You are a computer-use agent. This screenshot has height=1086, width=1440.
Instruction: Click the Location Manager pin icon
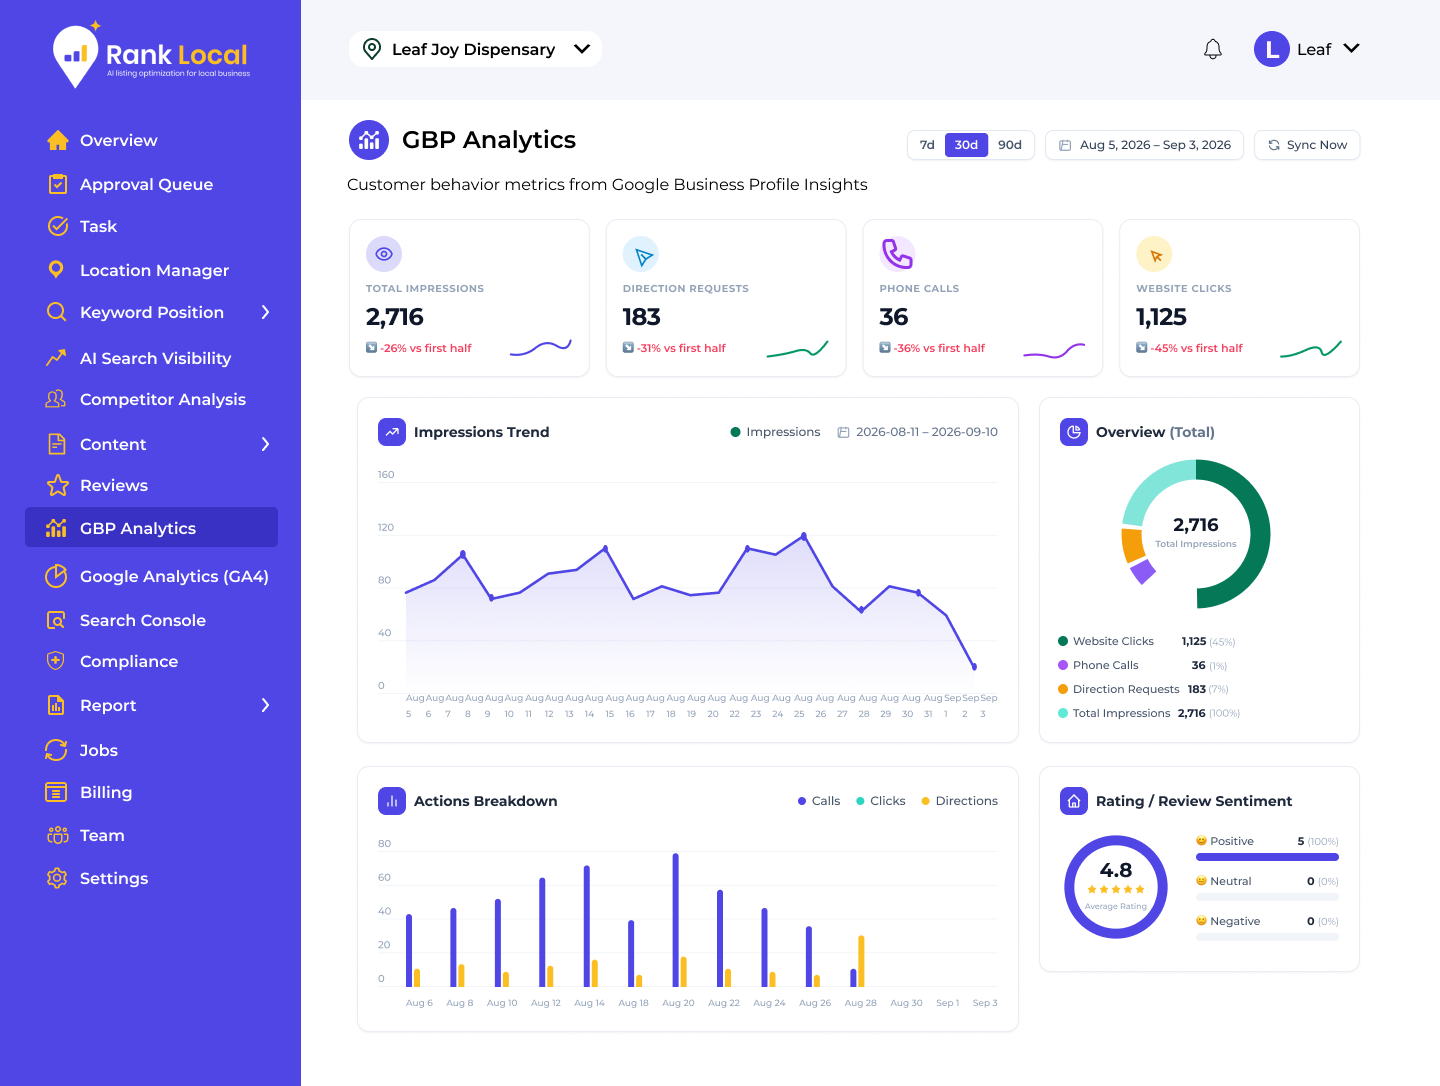(57, 270)
